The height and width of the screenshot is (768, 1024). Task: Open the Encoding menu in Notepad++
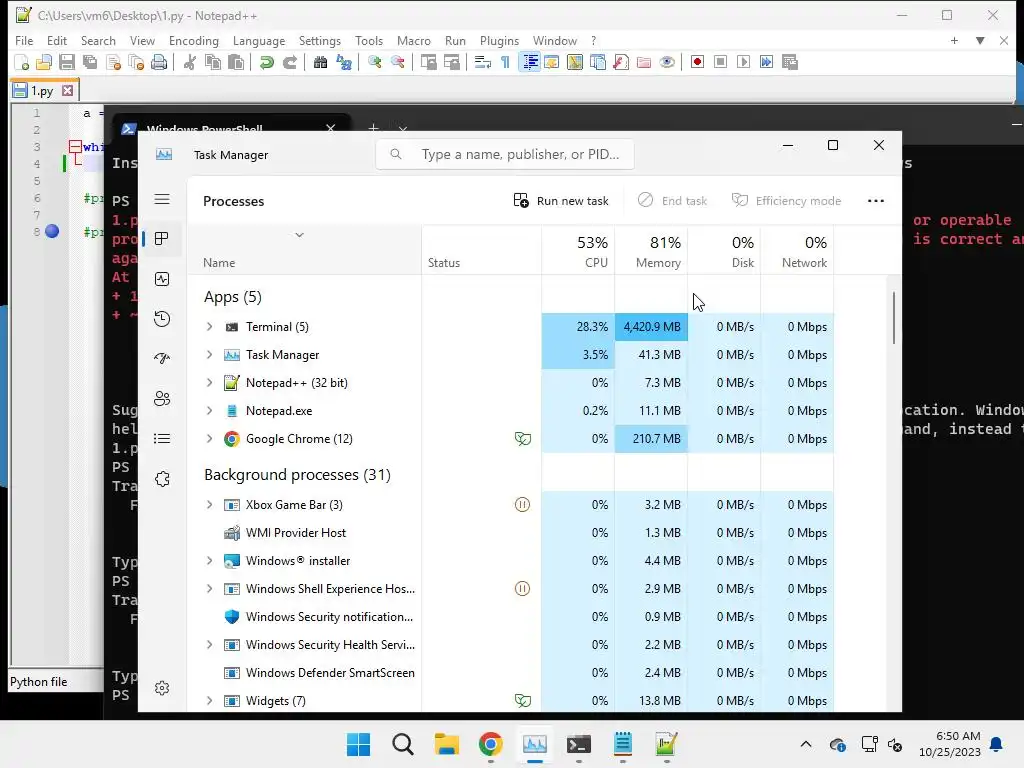(193, 40)
